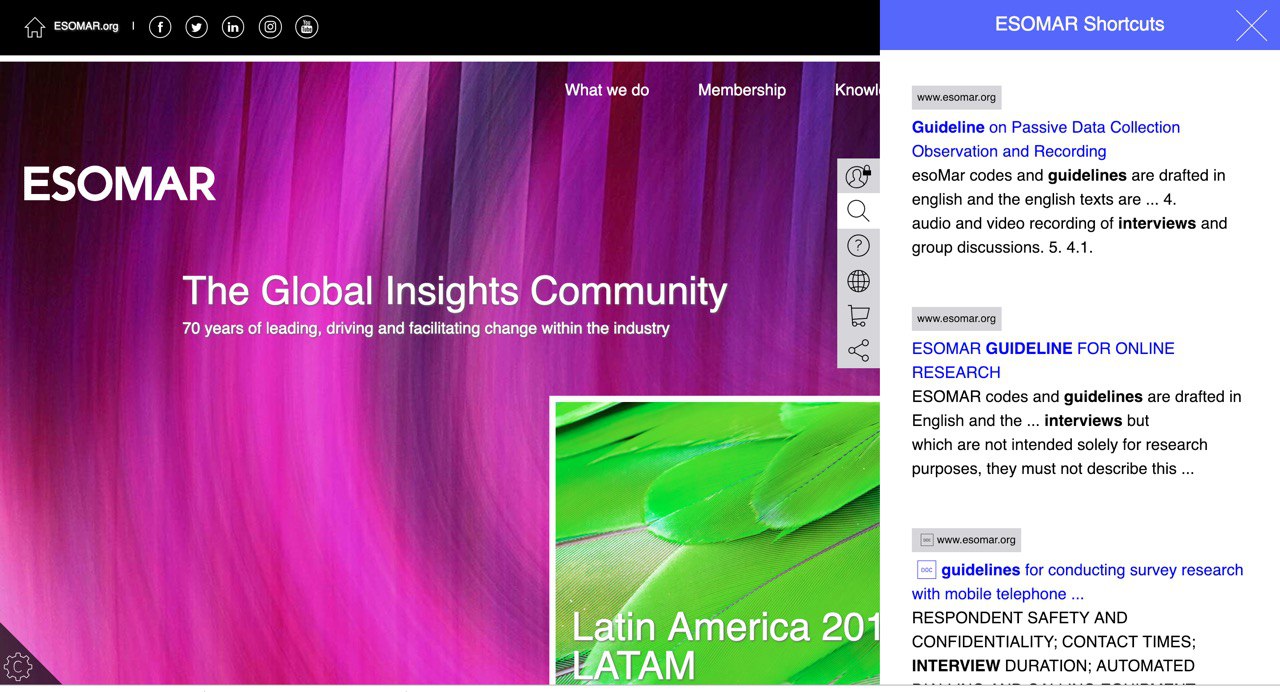Click the doc file icon before guidelines link
Viewport: 1280px width, 692px height.
pyautogui.click(x=926, y=570)
